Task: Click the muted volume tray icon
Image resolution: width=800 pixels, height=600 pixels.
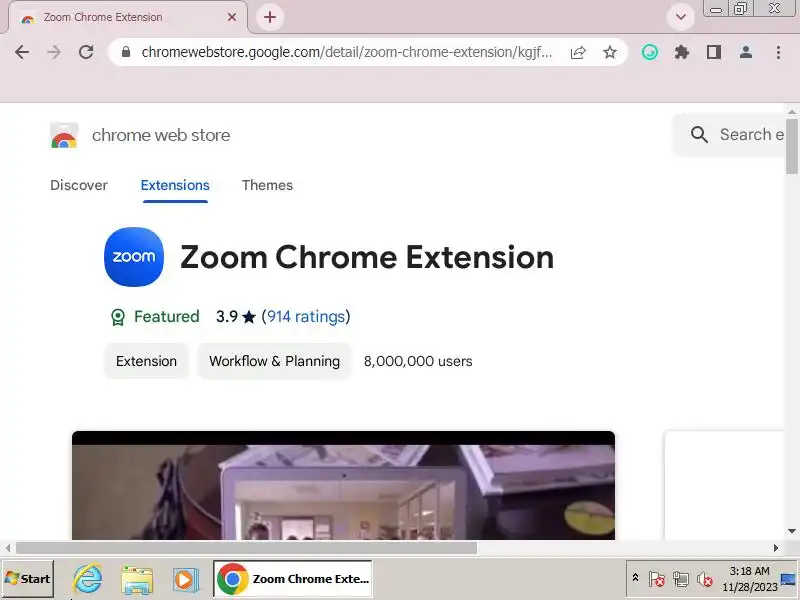Action: click(x=705, y=579)
